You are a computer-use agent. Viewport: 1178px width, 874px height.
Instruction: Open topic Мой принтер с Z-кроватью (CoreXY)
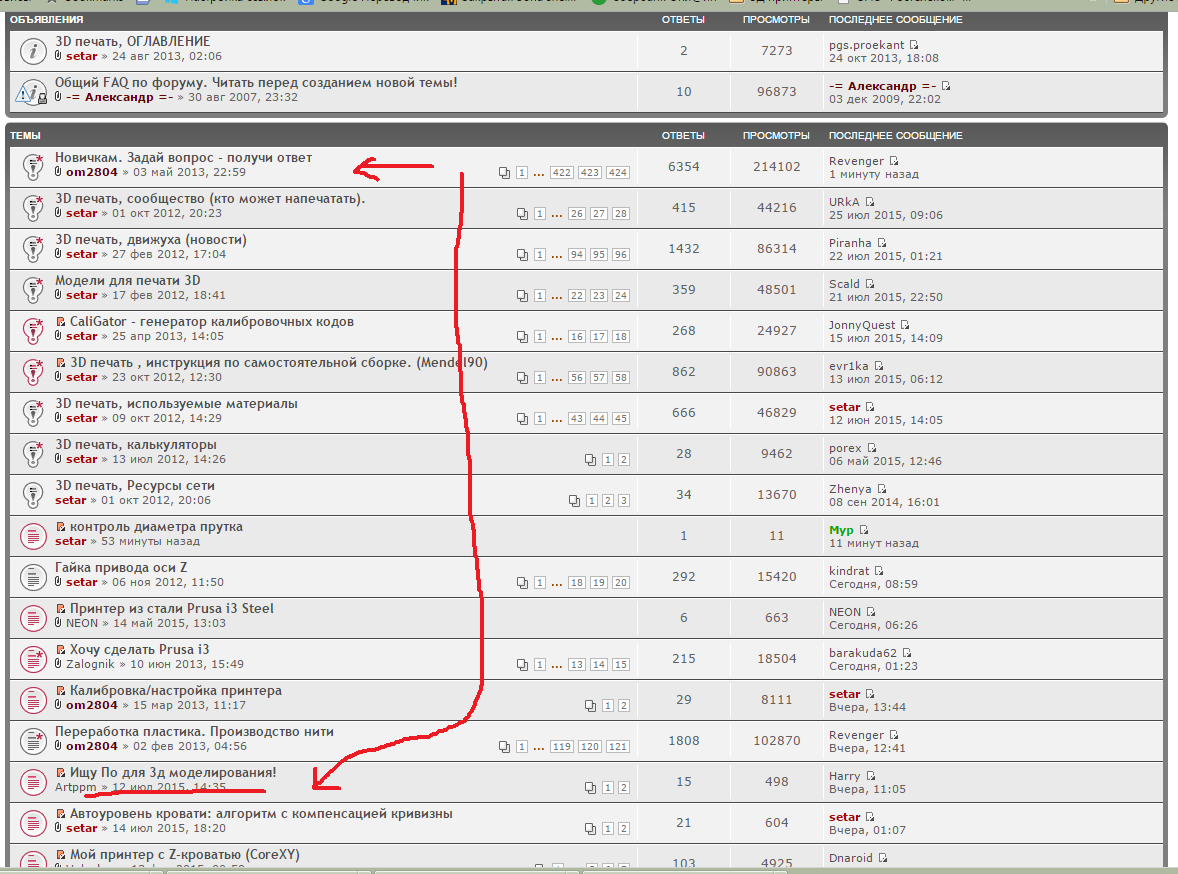coord(185,854)
